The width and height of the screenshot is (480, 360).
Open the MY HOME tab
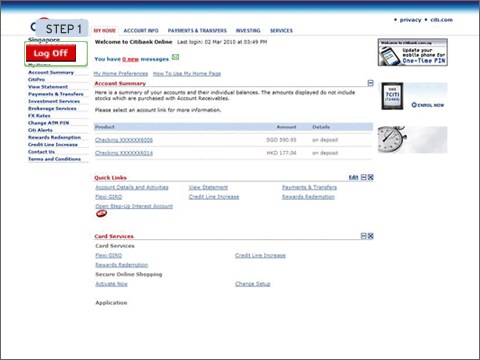tap(104, 30)
